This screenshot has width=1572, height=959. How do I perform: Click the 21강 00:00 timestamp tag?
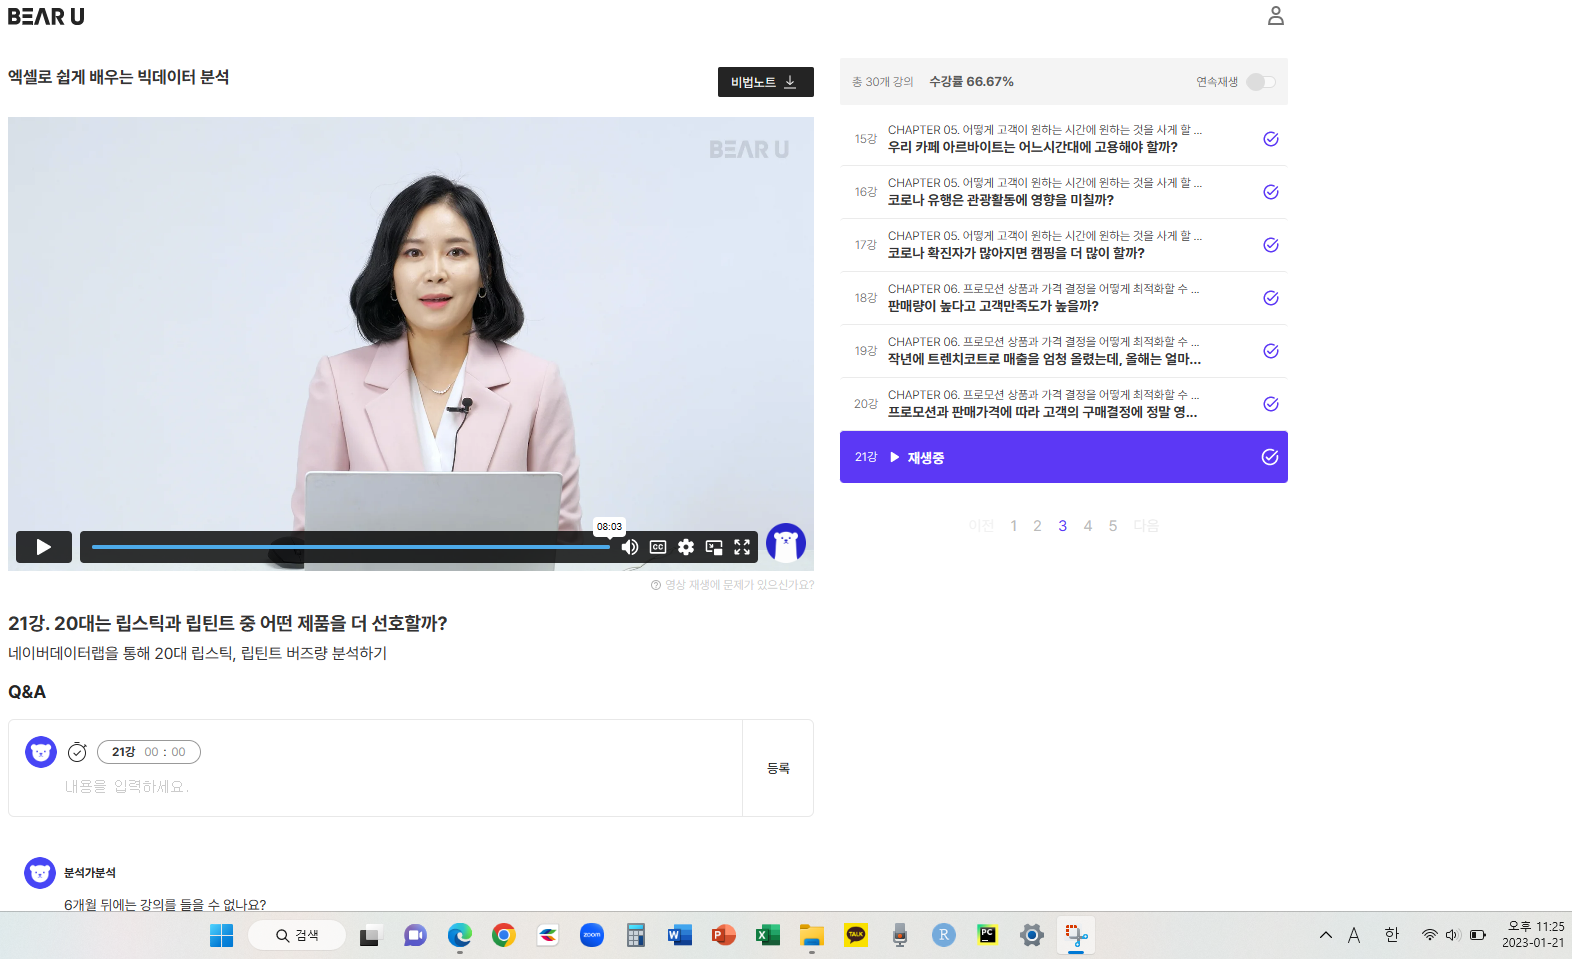(149, 752)
